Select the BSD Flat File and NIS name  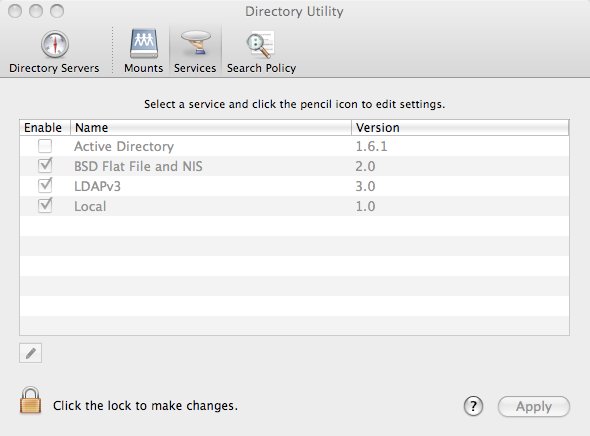click(x=138, y=166)
